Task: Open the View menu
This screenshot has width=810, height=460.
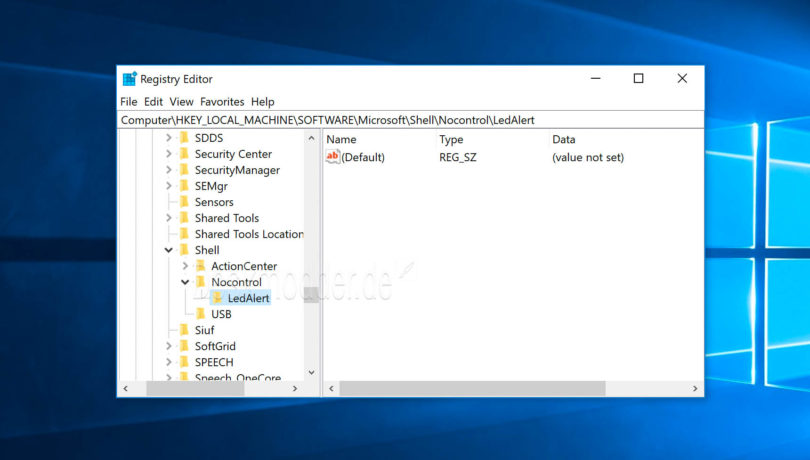Action: (181, 102)
